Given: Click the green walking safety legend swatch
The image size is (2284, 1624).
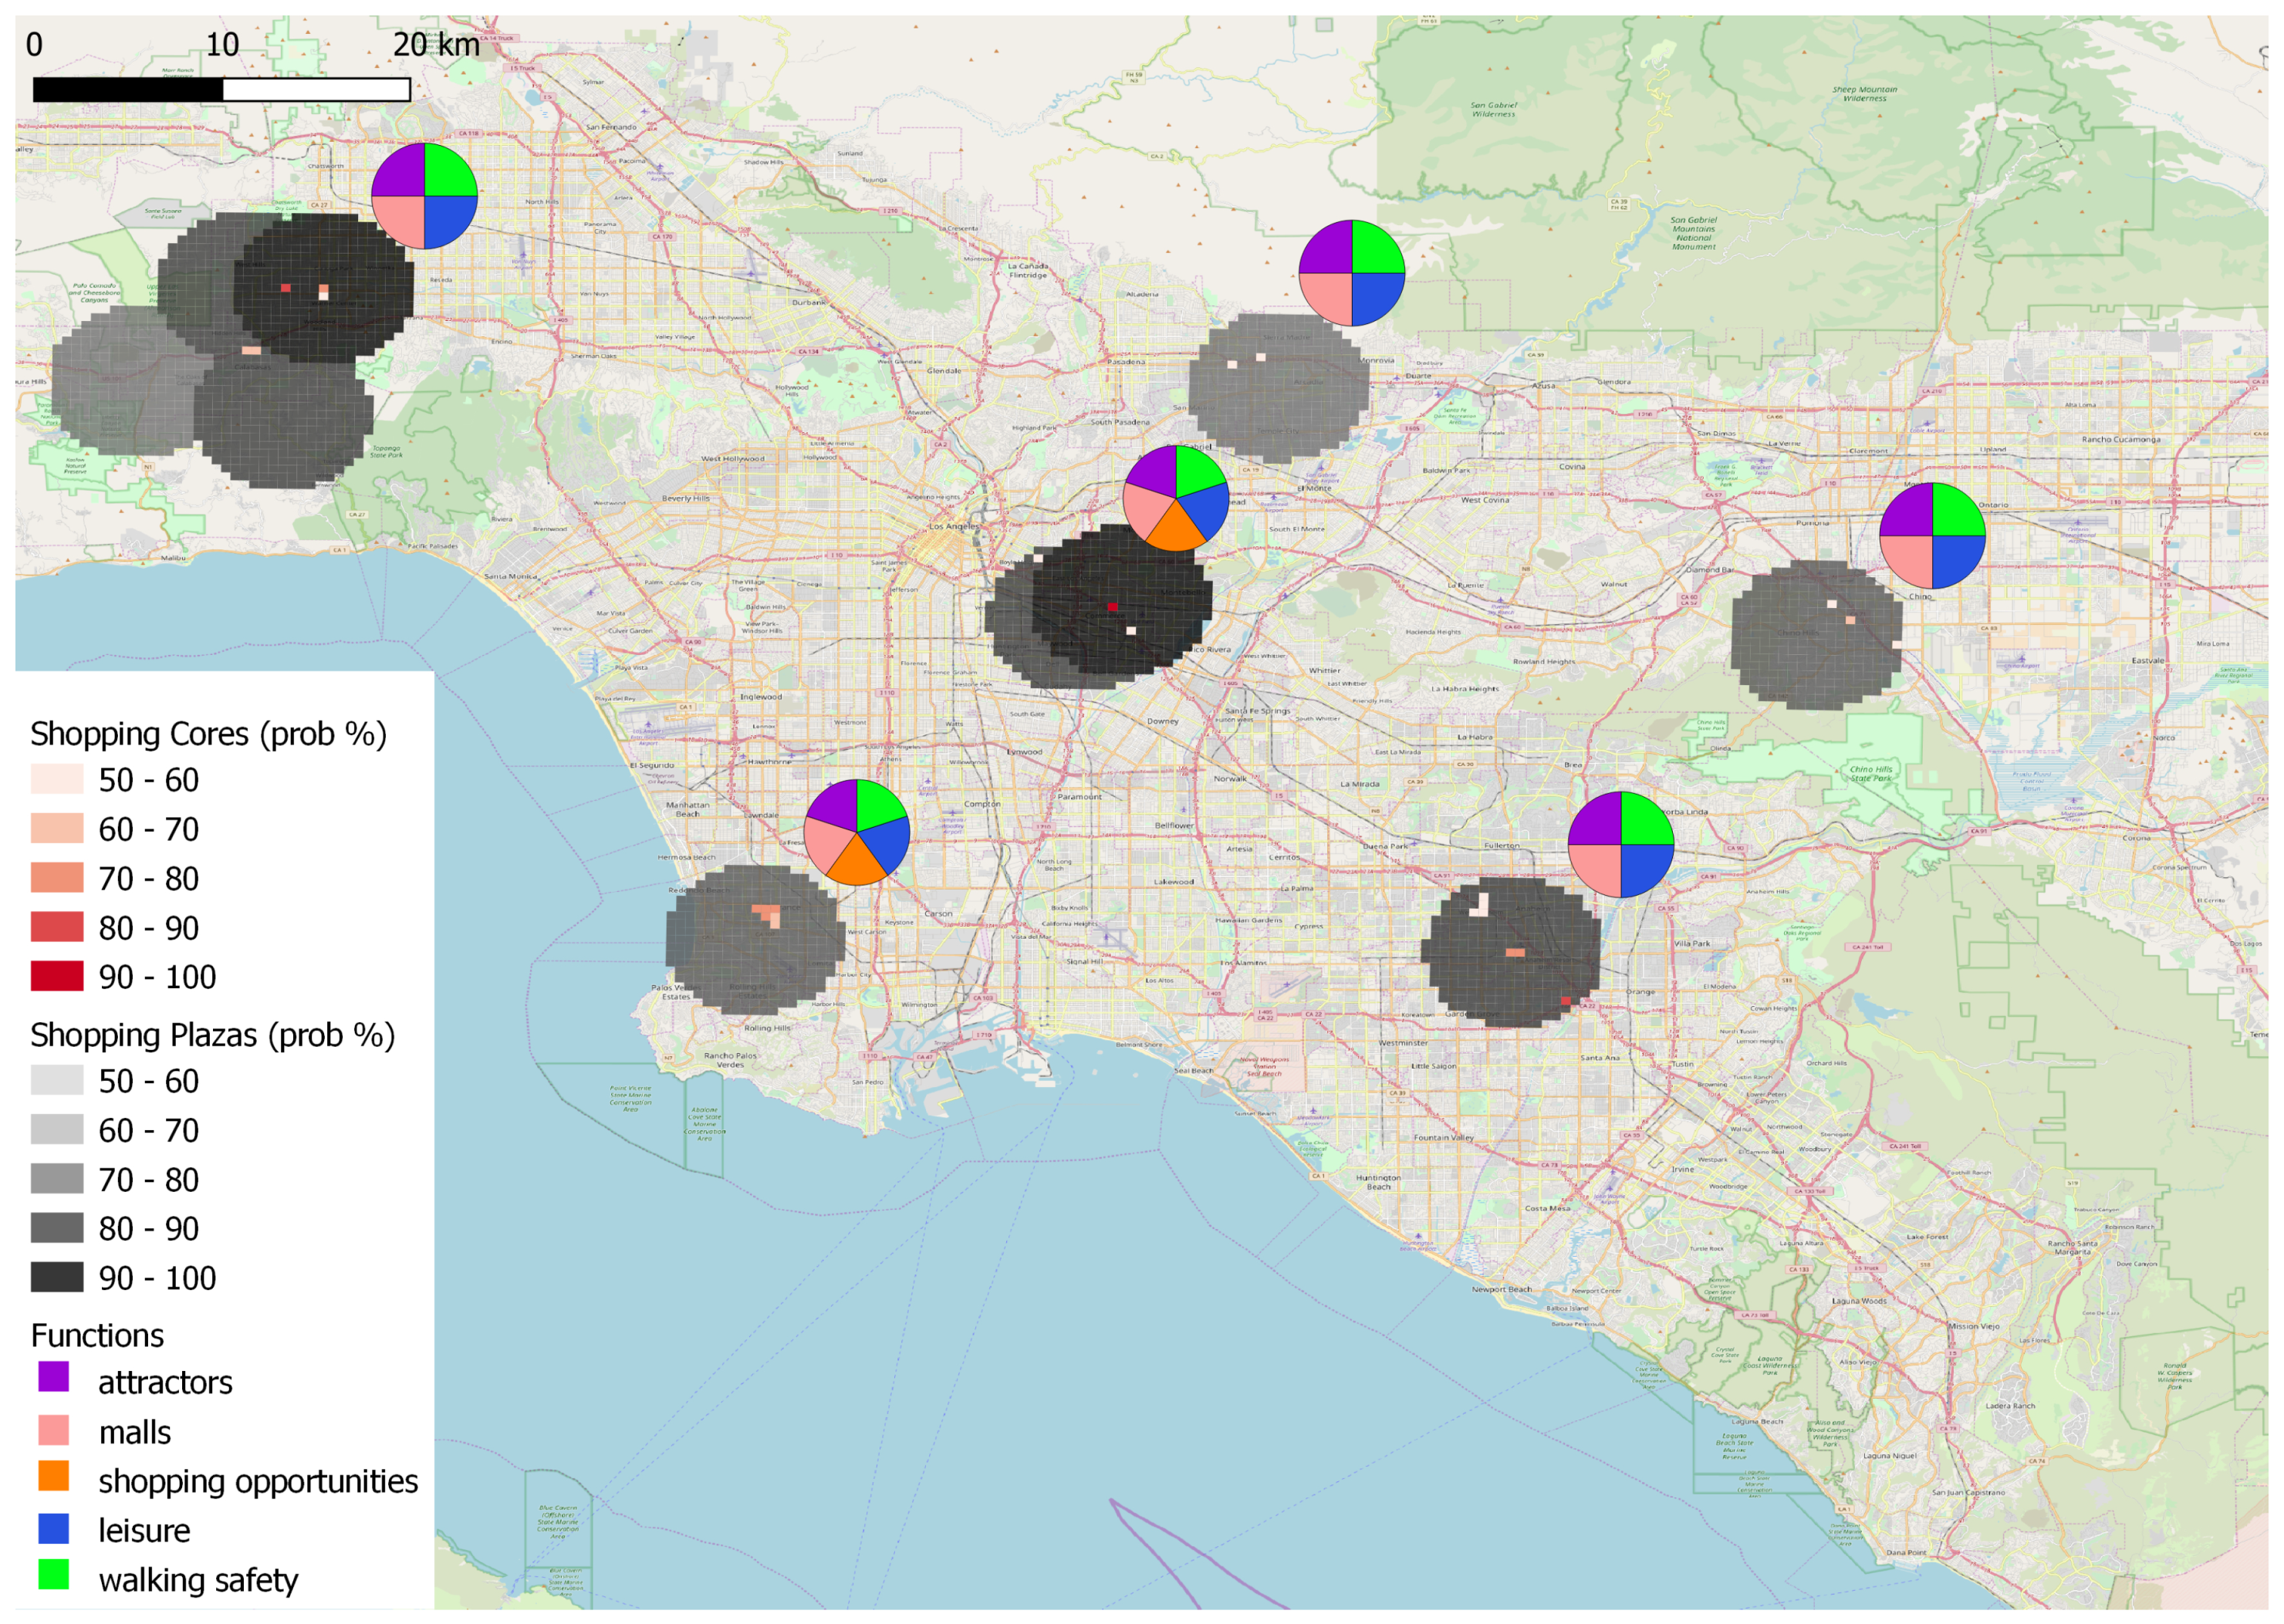Looking at the screenshot, I should click(54, 1575).
